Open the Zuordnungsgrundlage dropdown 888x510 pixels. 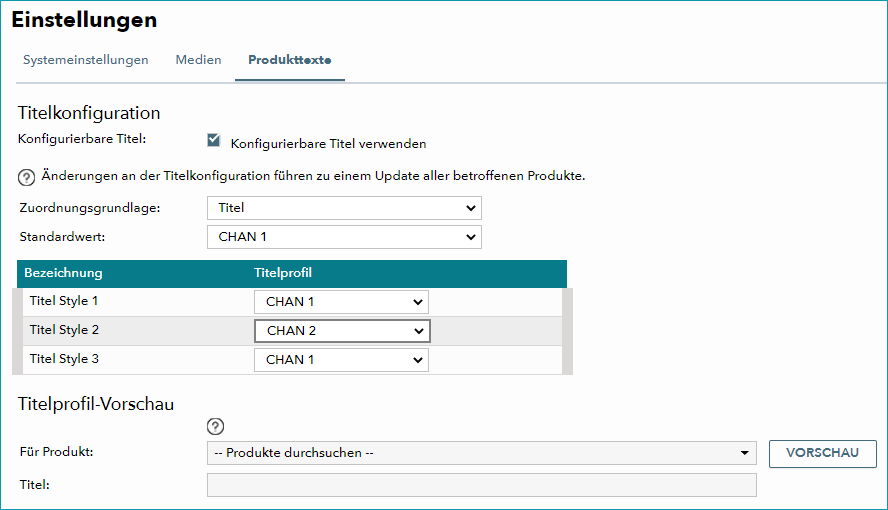(344, 208)
